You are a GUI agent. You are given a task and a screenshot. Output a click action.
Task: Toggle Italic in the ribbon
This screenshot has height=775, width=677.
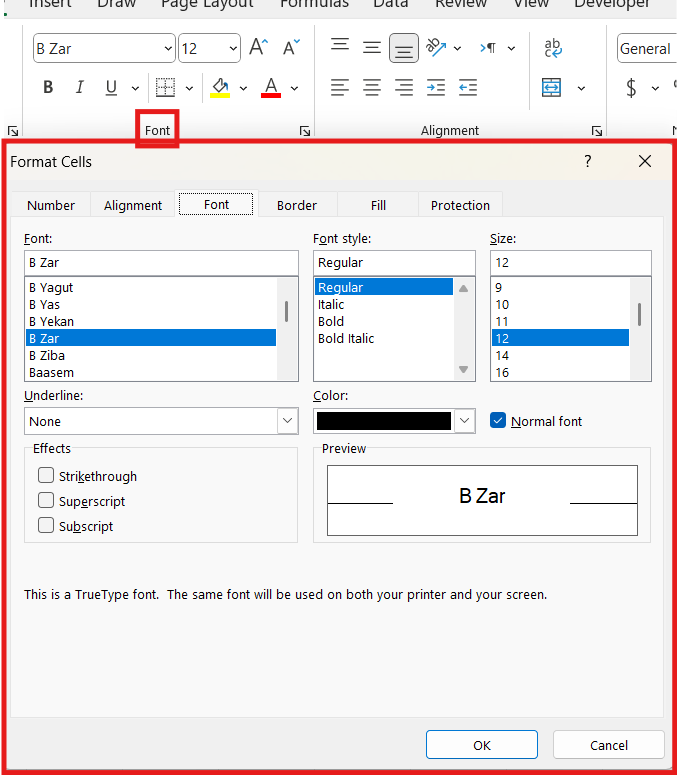[x=79, y=87]
